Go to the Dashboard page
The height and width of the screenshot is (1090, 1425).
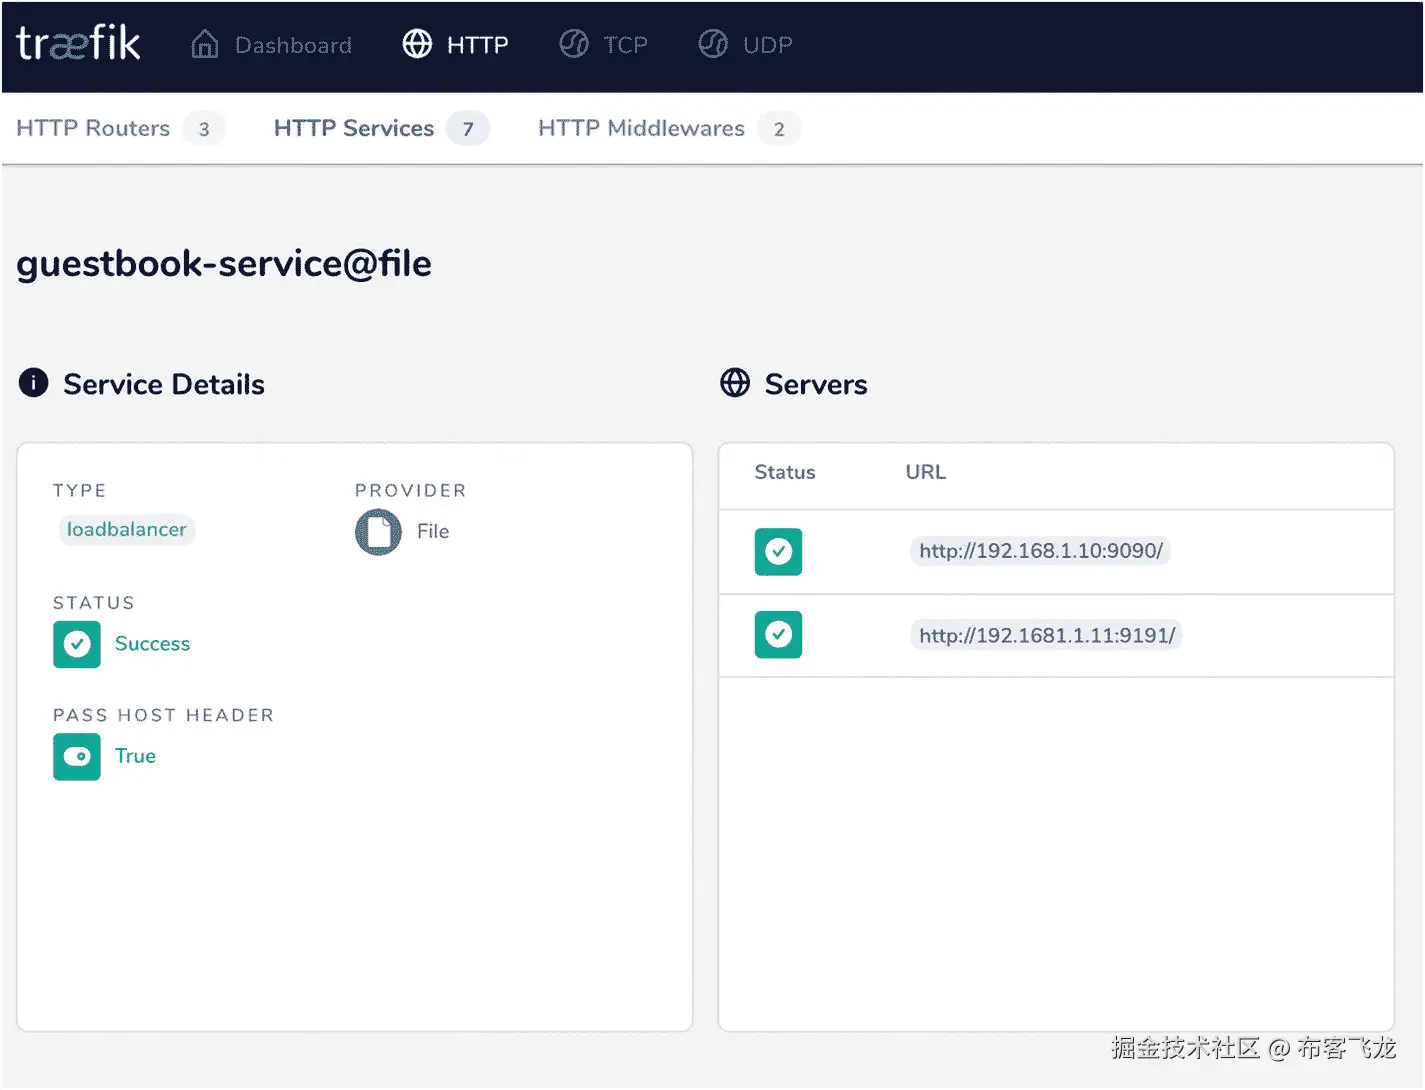coord(293,45)
